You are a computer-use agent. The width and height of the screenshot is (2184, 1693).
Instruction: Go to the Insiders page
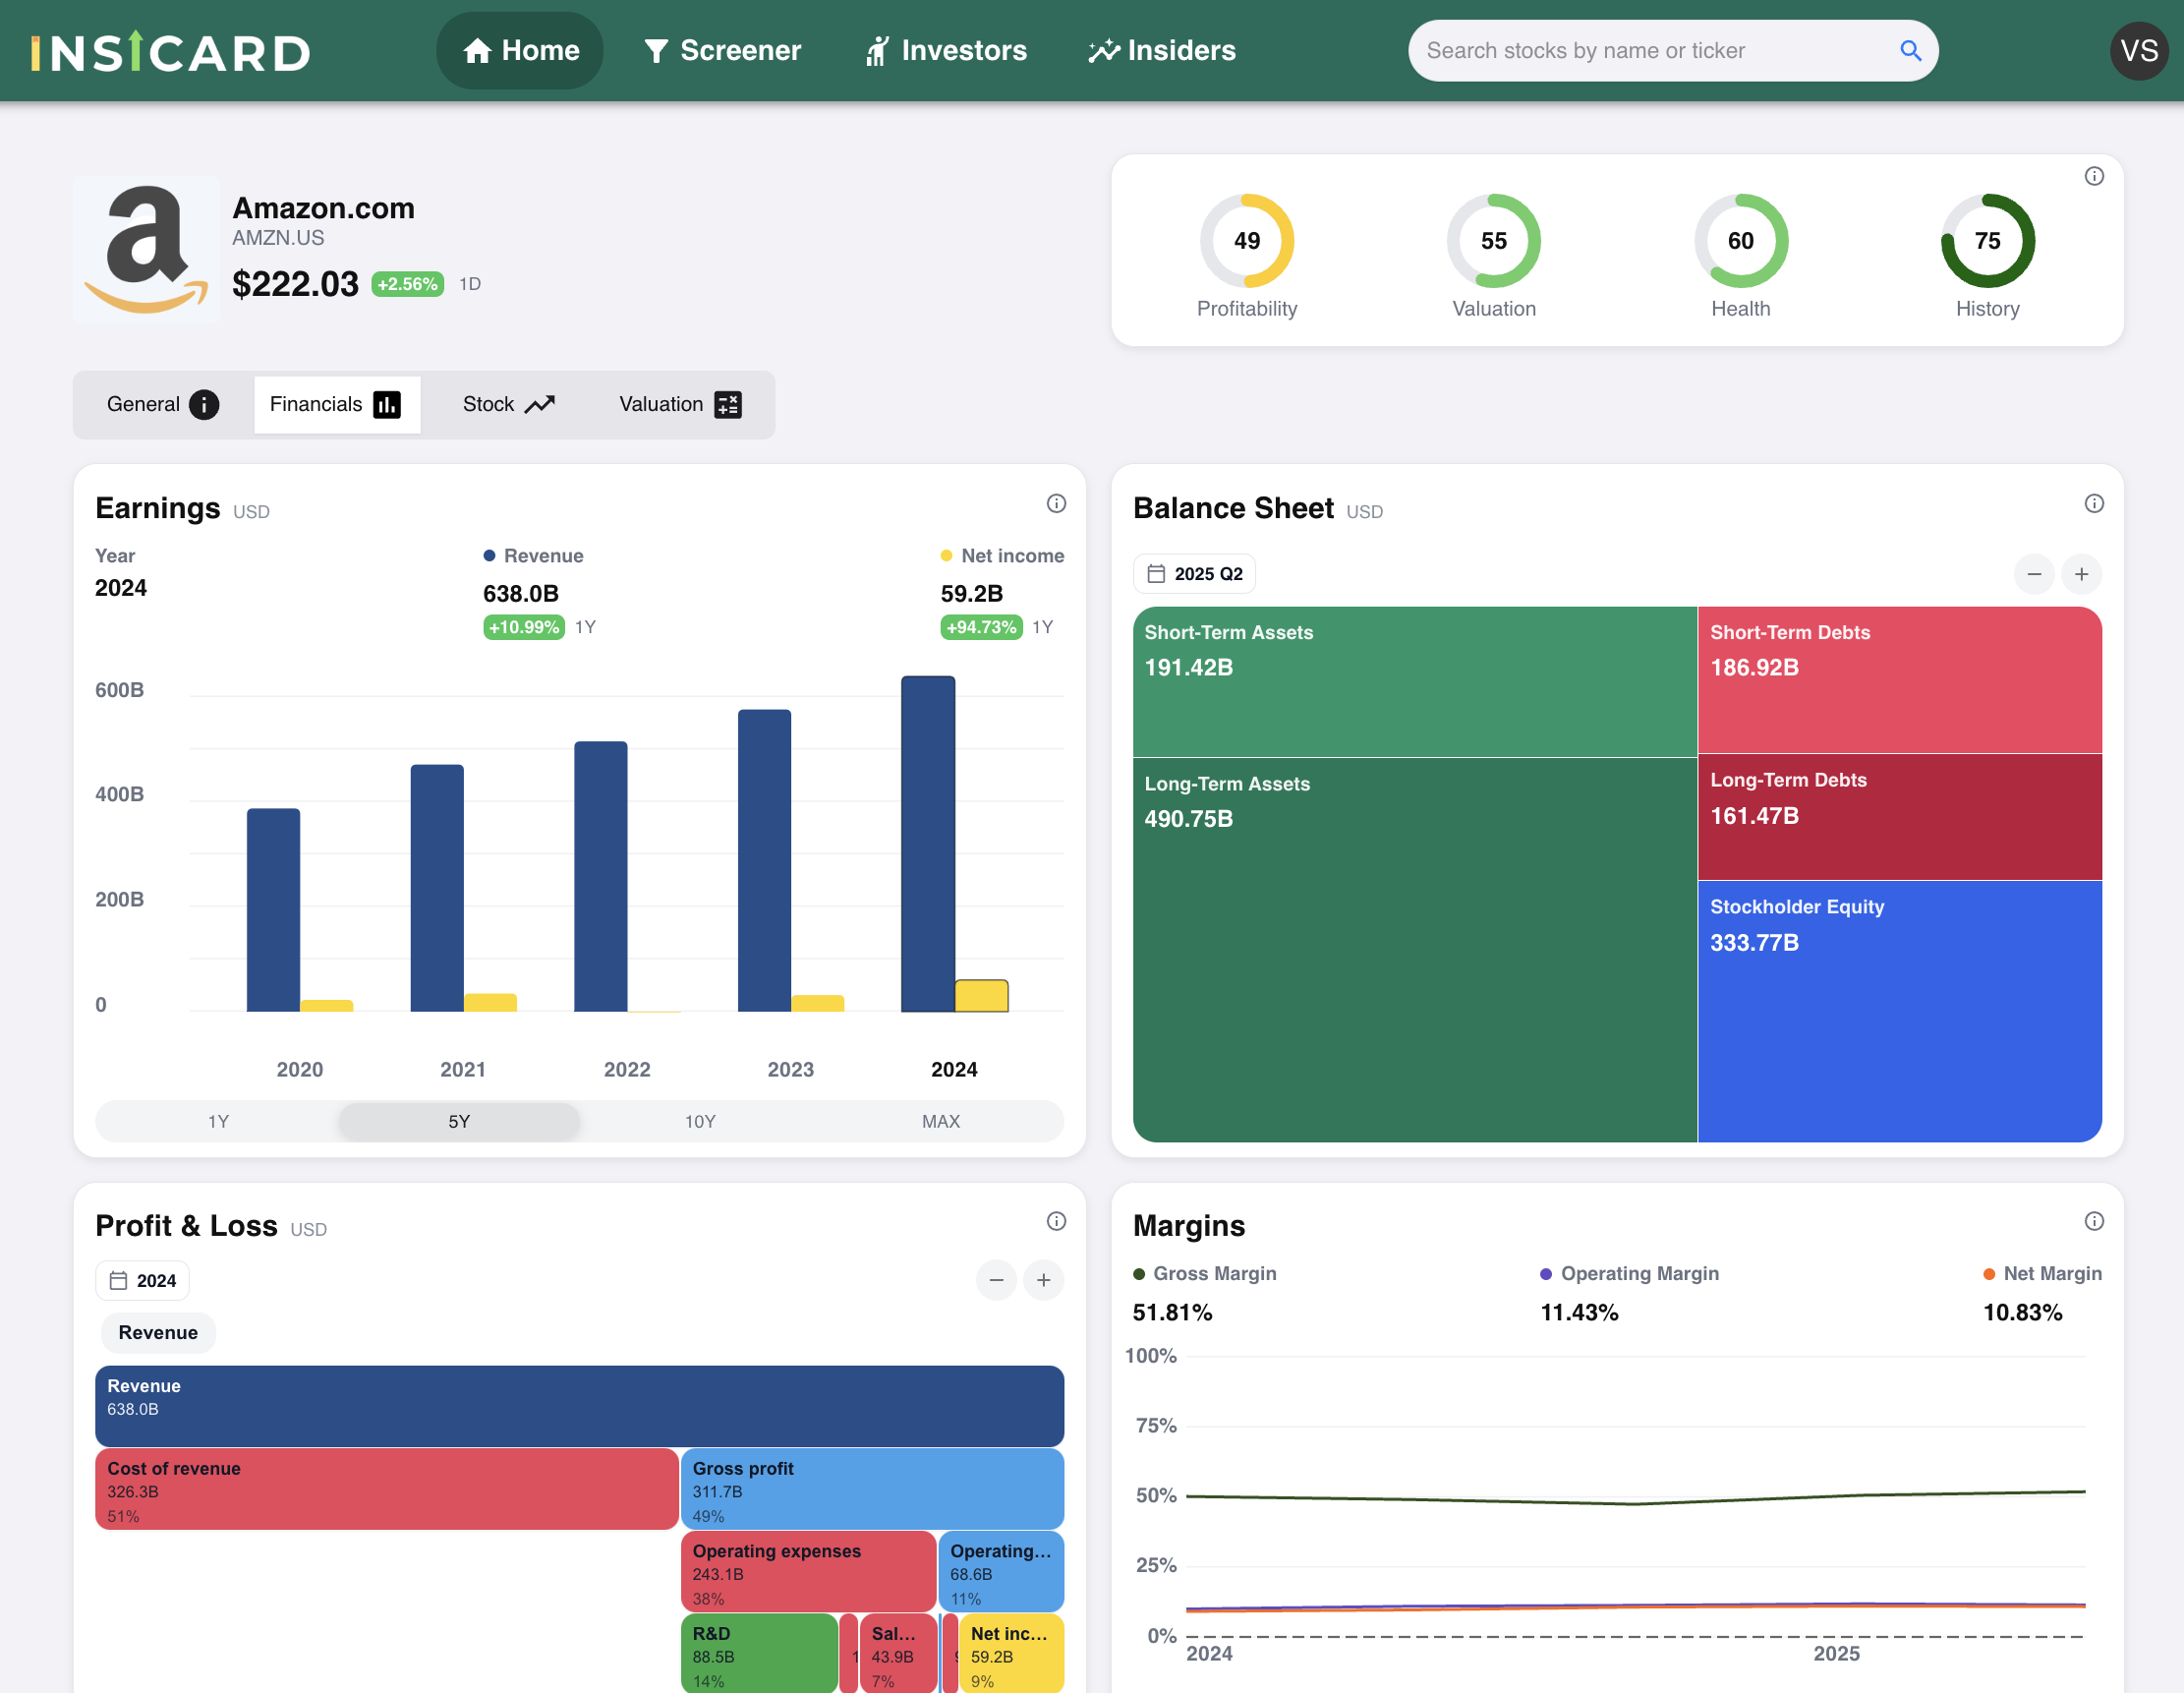tap(1162, 51)
